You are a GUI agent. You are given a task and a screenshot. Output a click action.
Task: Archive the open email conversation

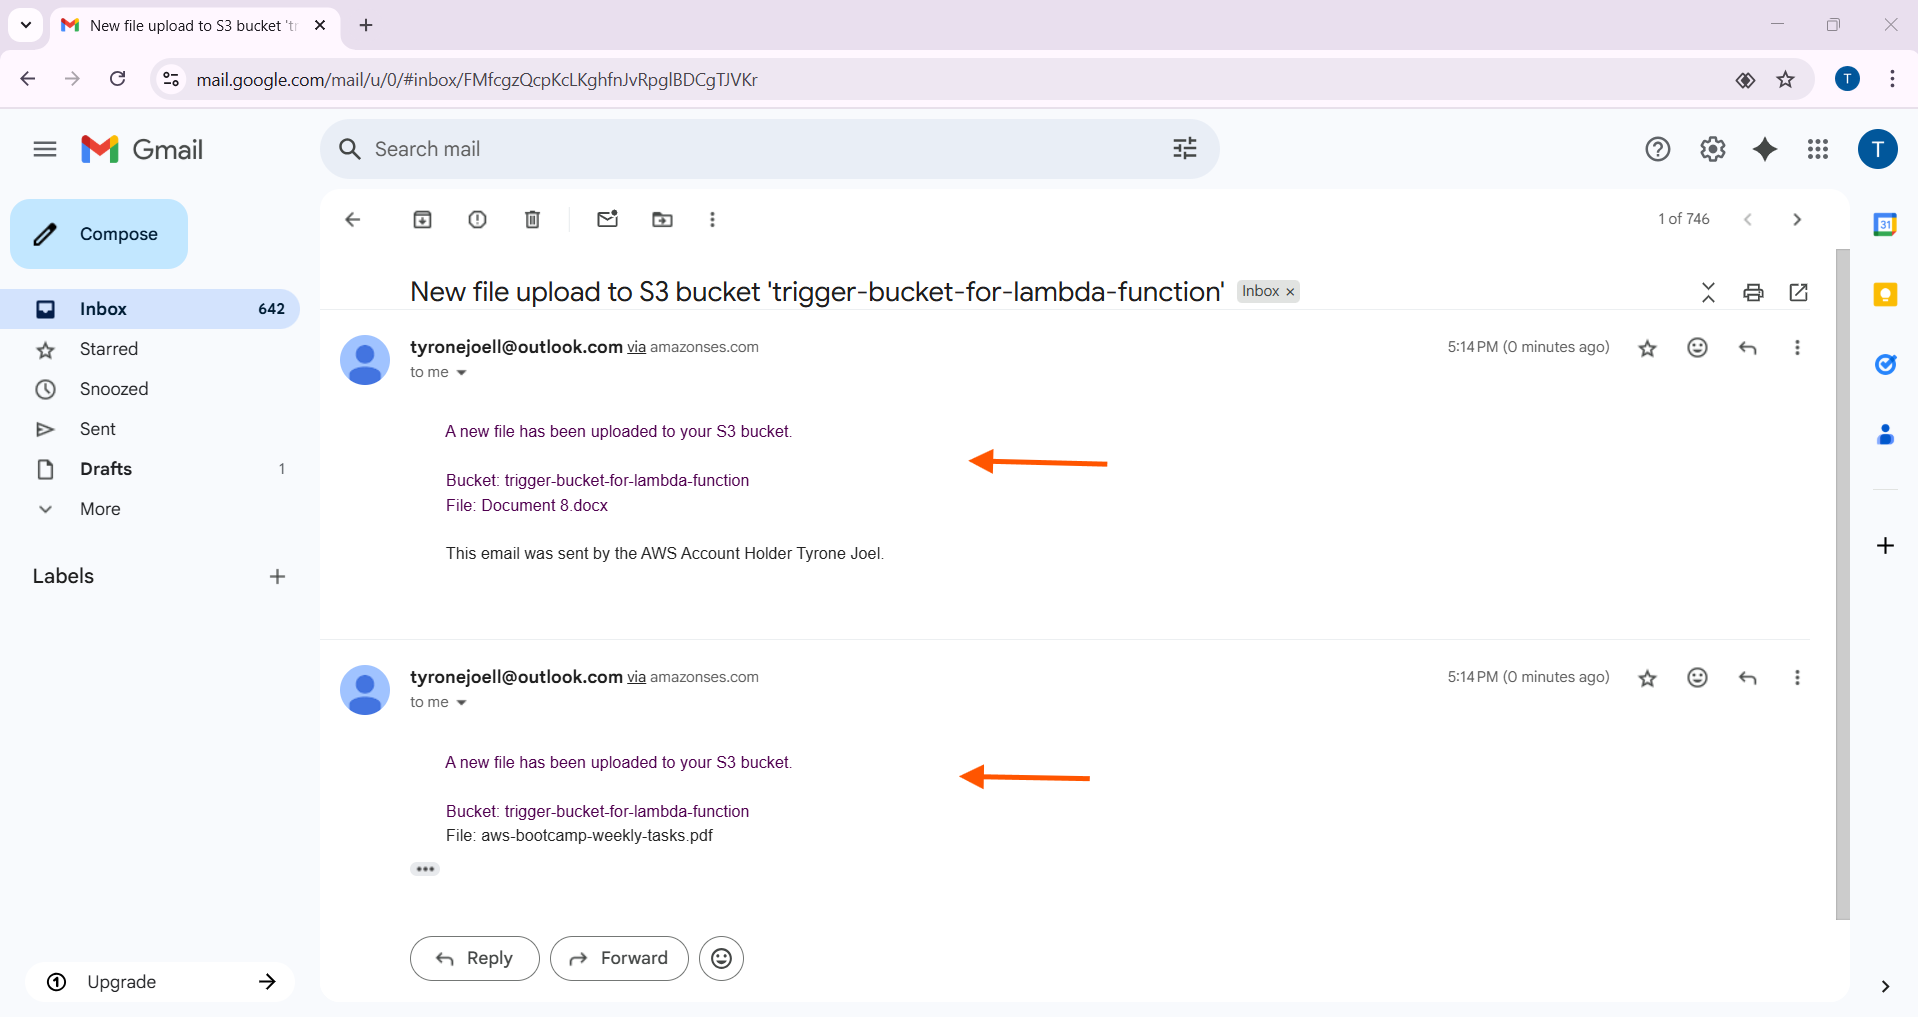pos(422,220)
